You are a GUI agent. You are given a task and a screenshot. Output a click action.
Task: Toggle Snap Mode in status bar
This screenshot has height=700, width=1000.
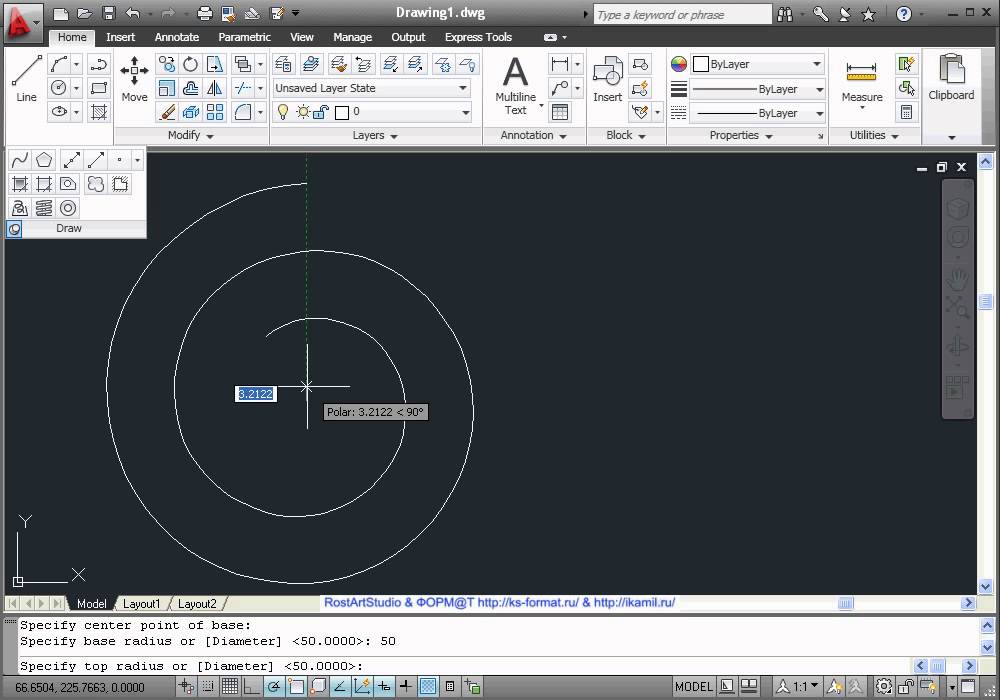point(208,687)
